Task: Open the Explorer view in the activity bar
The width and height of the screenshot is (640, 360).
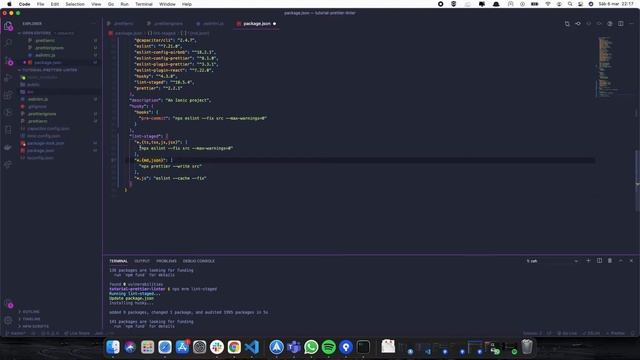Action: (x=8, y=27)
